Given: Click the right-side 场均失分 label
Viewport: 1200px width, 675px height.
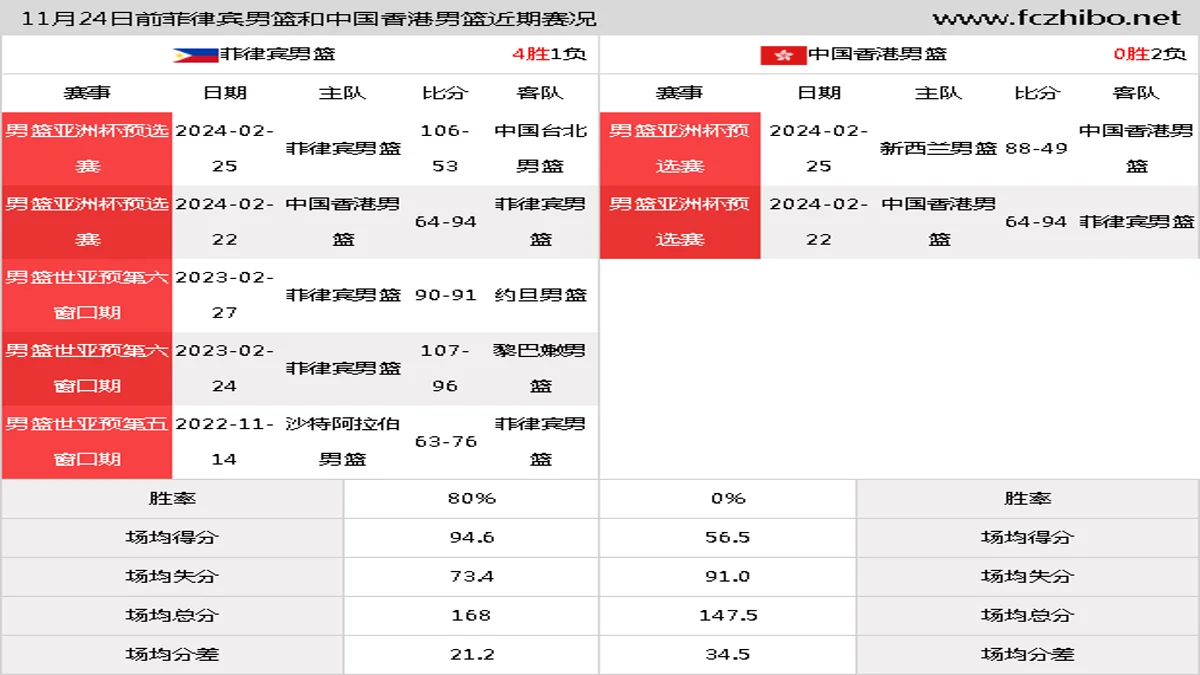Looking at the screenshot, I should (x=1028, y=576).
